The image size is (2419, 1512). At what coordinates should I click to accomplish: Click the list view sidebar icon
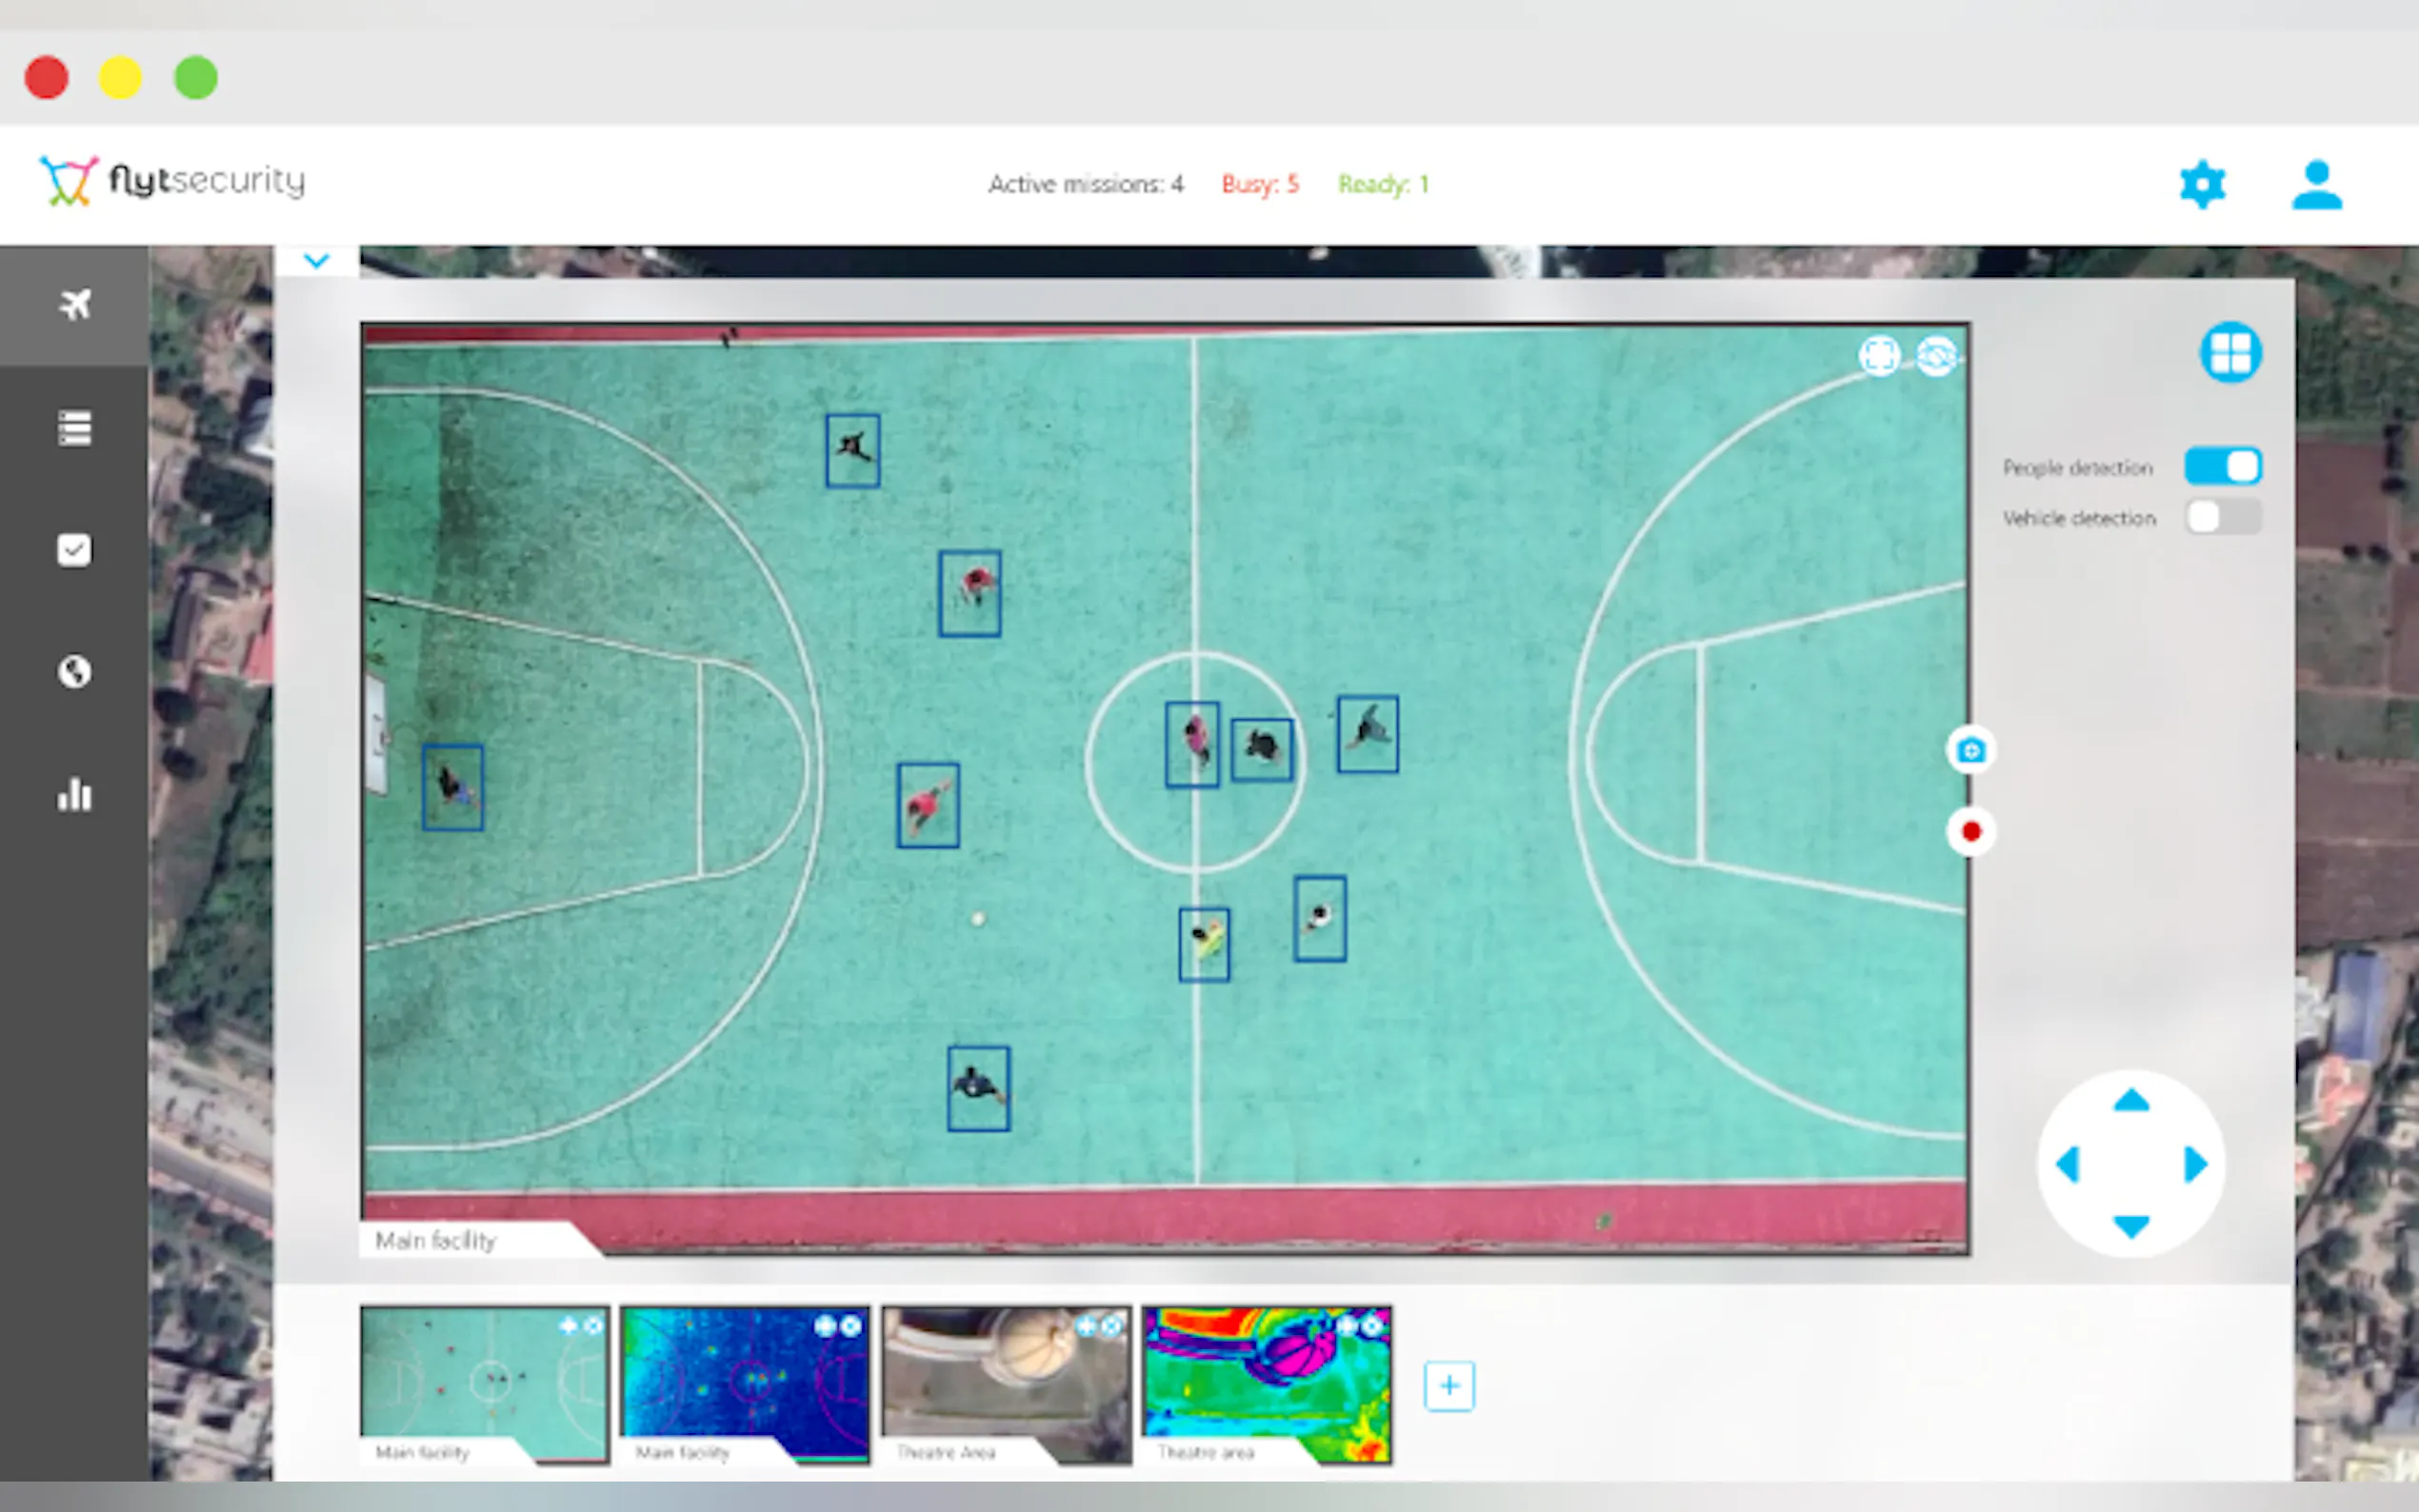tap(74, 428)
